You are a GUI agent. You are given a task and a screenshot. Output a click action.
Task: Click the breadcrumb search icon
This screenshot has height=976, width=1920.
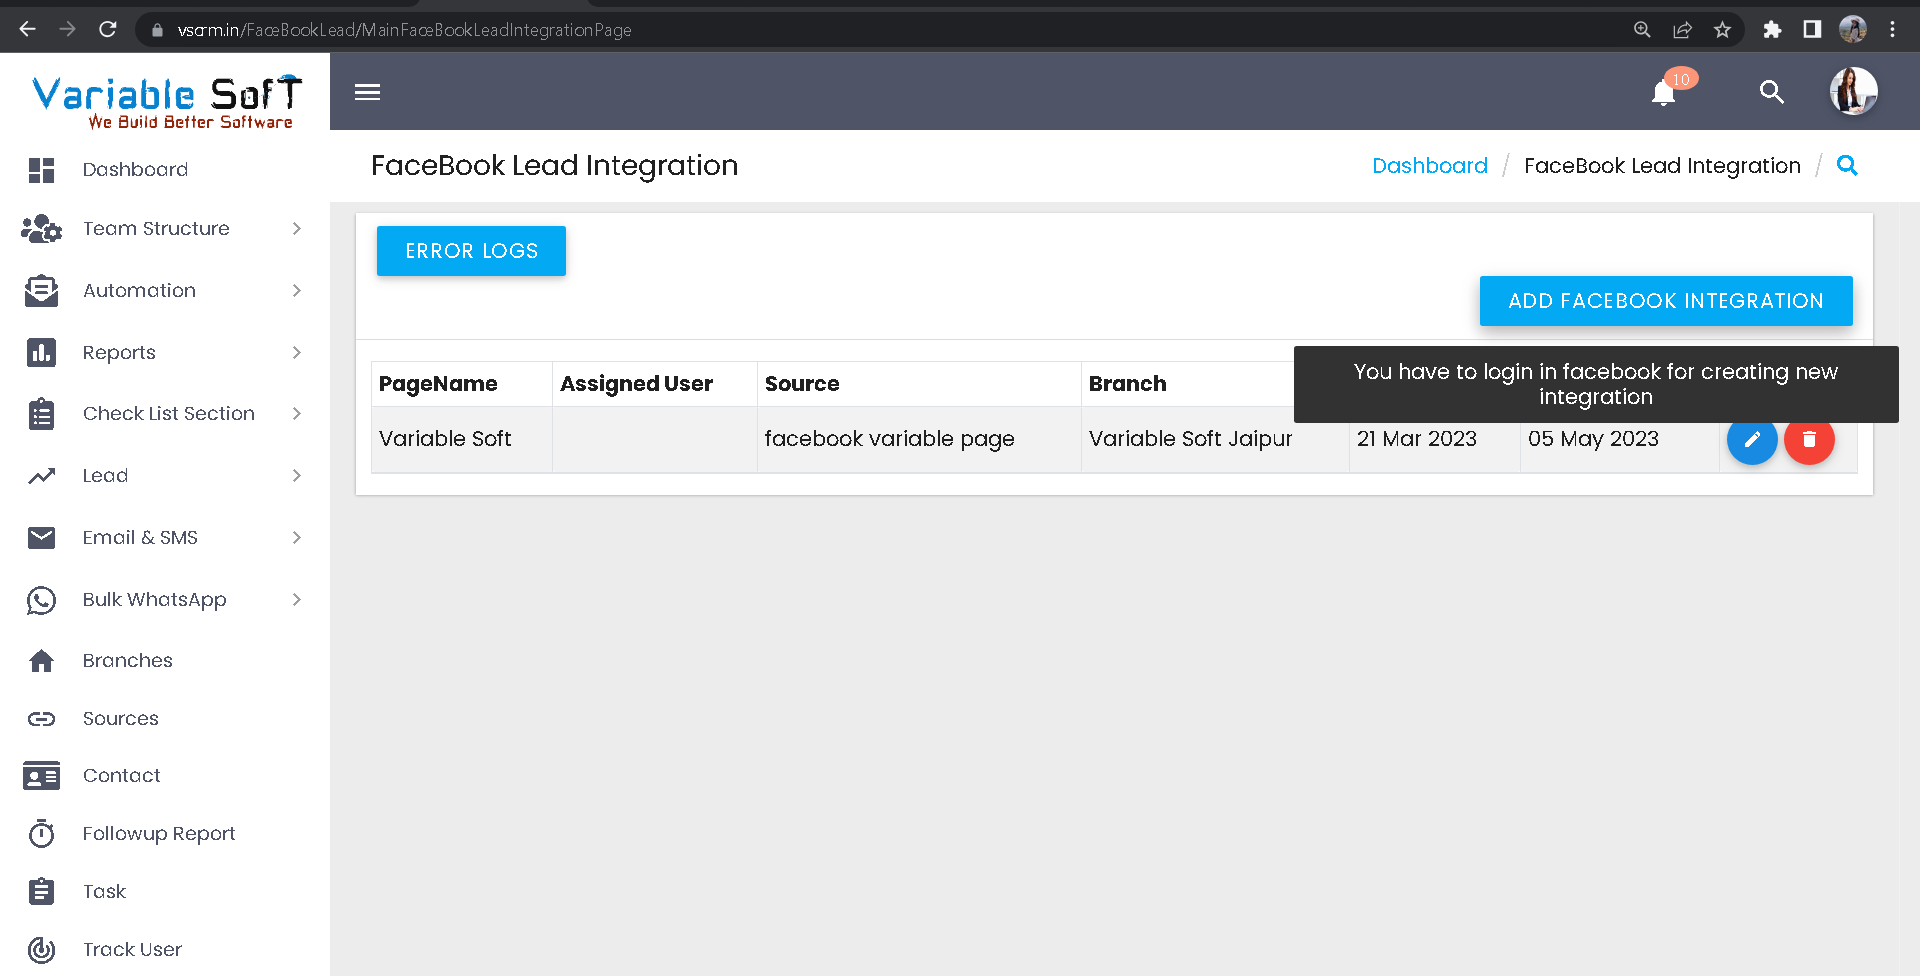coord(1847,166)
